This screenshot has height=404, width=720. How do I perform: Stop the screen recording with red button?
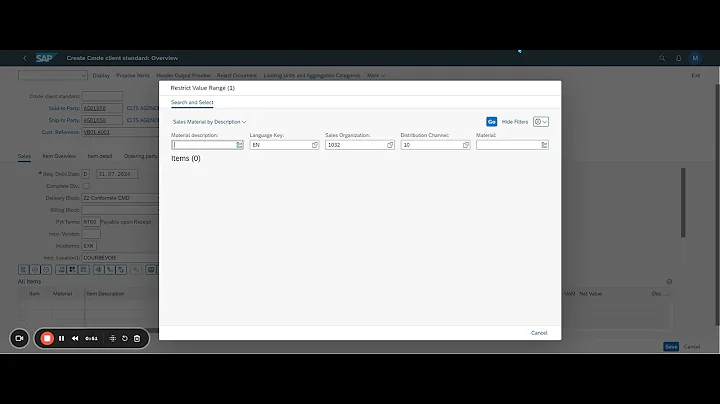point(47,338)
